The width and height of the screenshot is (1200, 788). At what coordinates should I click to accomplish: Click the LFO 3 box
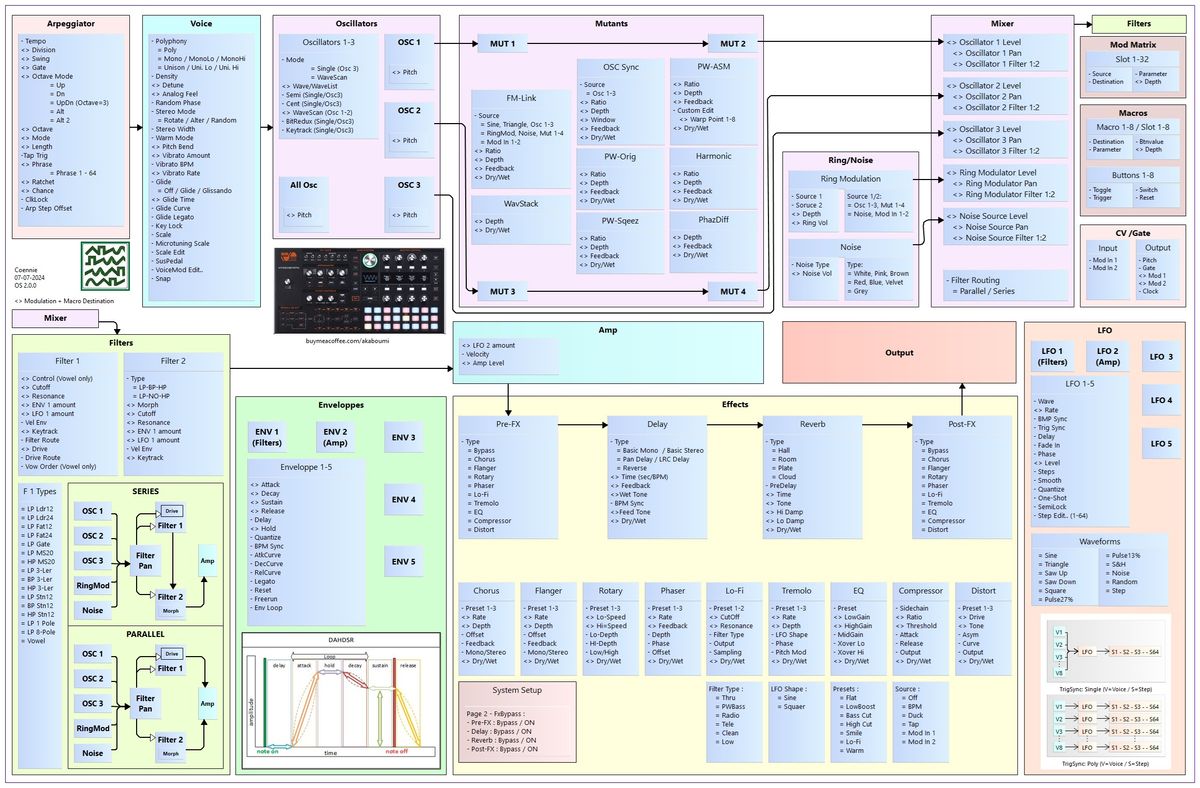1161,357
